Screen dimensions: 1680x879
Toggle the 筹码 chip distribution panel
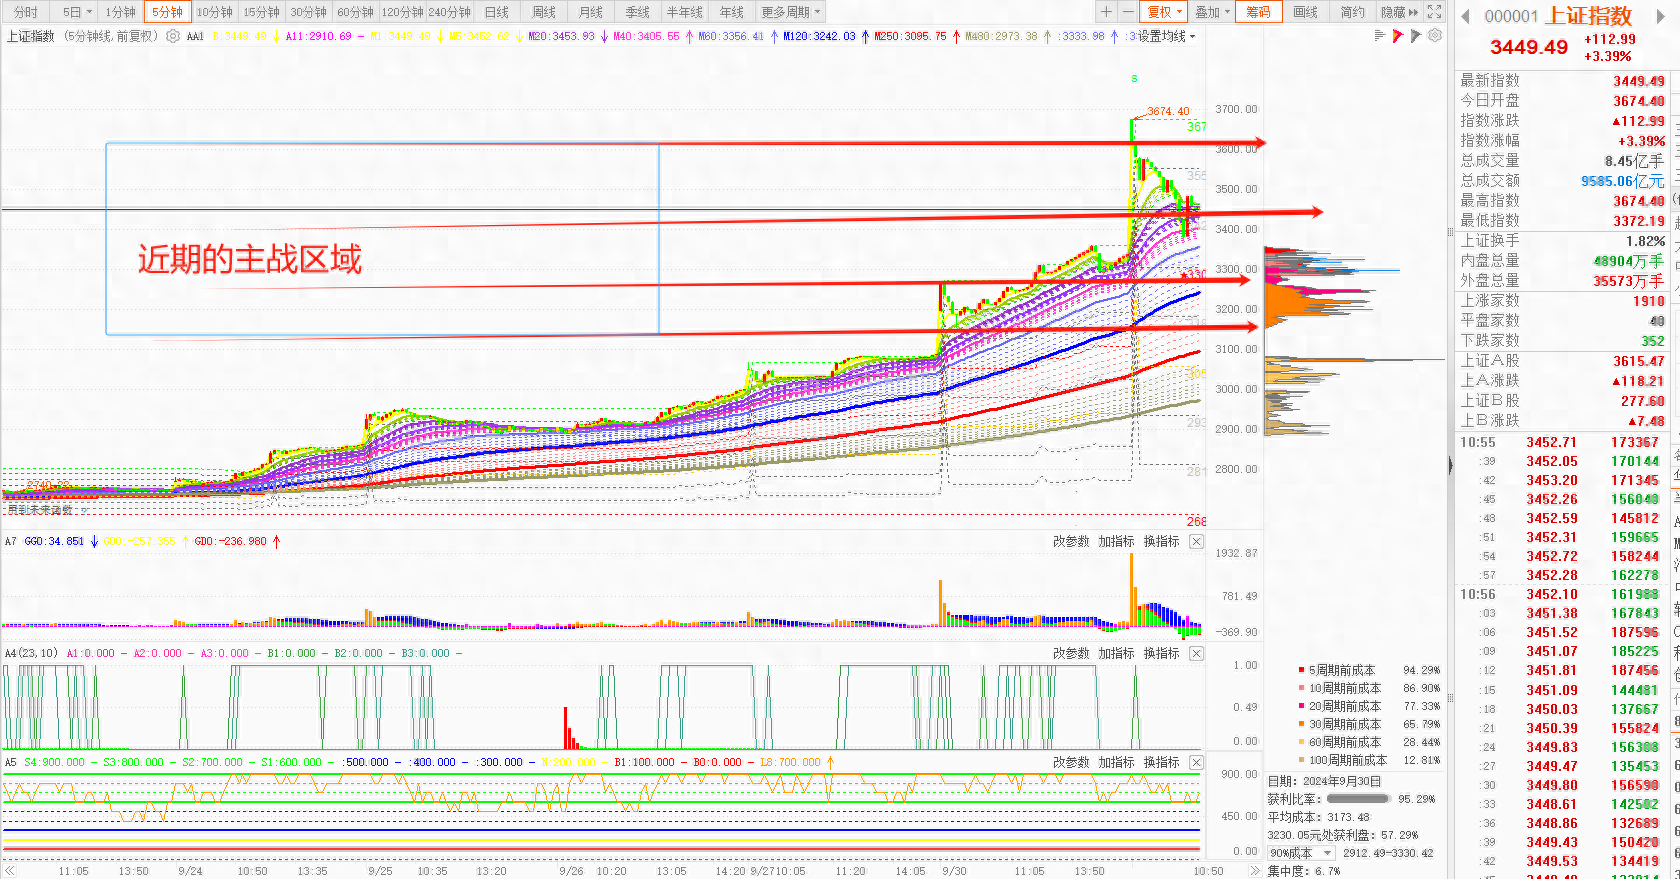[x=1258, y=12]
